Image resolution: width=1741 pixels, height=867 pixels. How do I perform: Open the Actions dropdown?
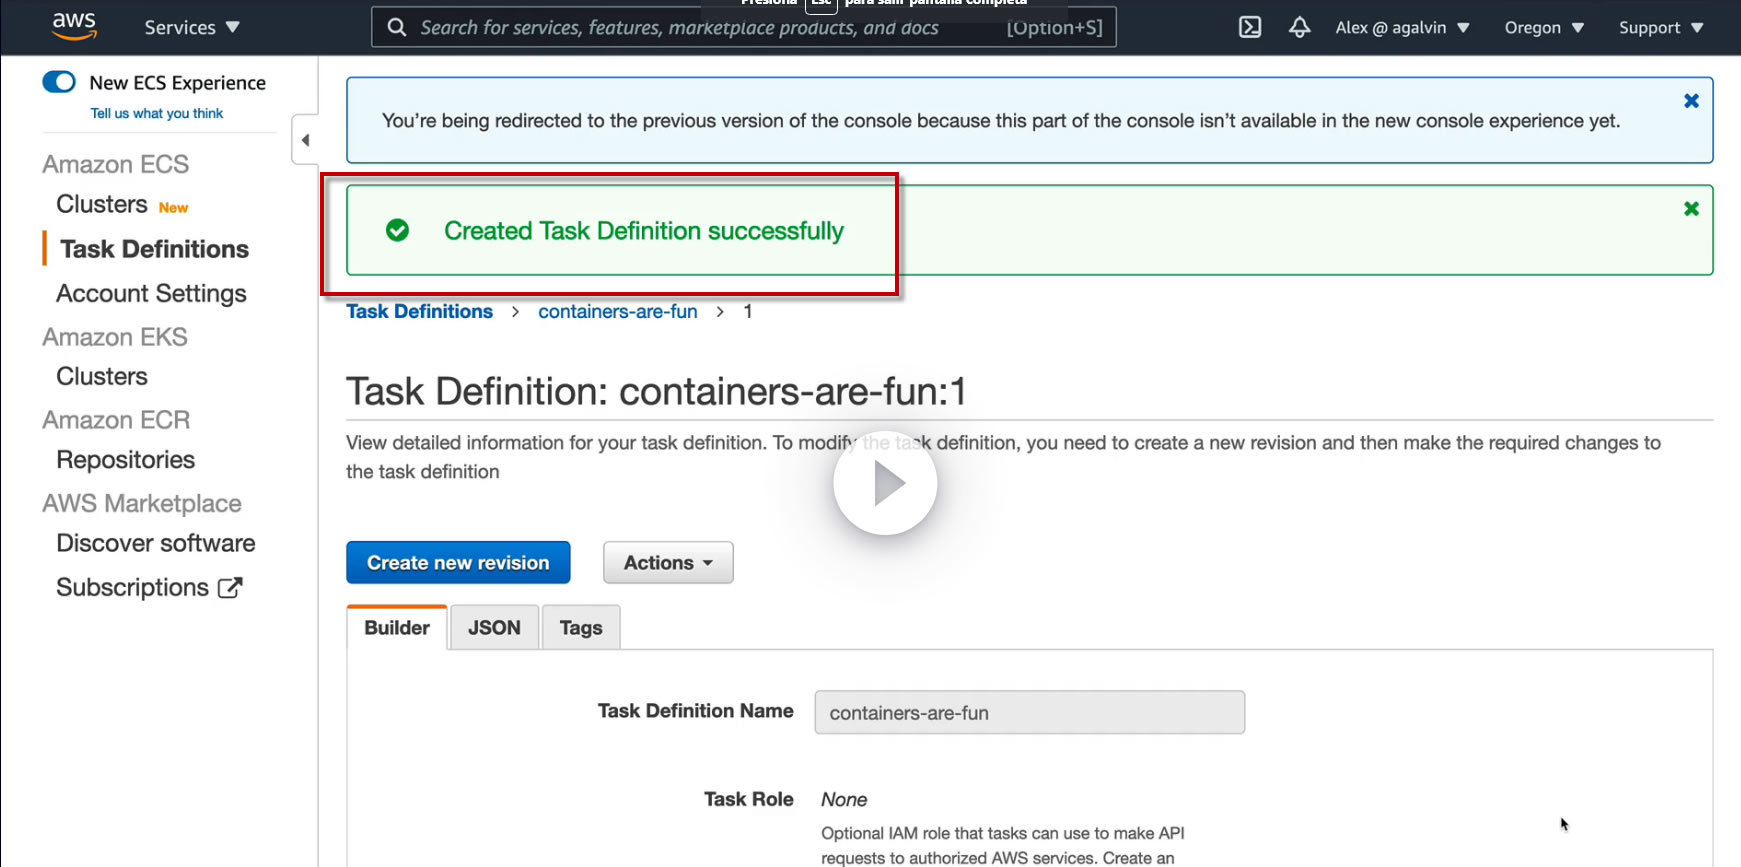pos(668,563)
